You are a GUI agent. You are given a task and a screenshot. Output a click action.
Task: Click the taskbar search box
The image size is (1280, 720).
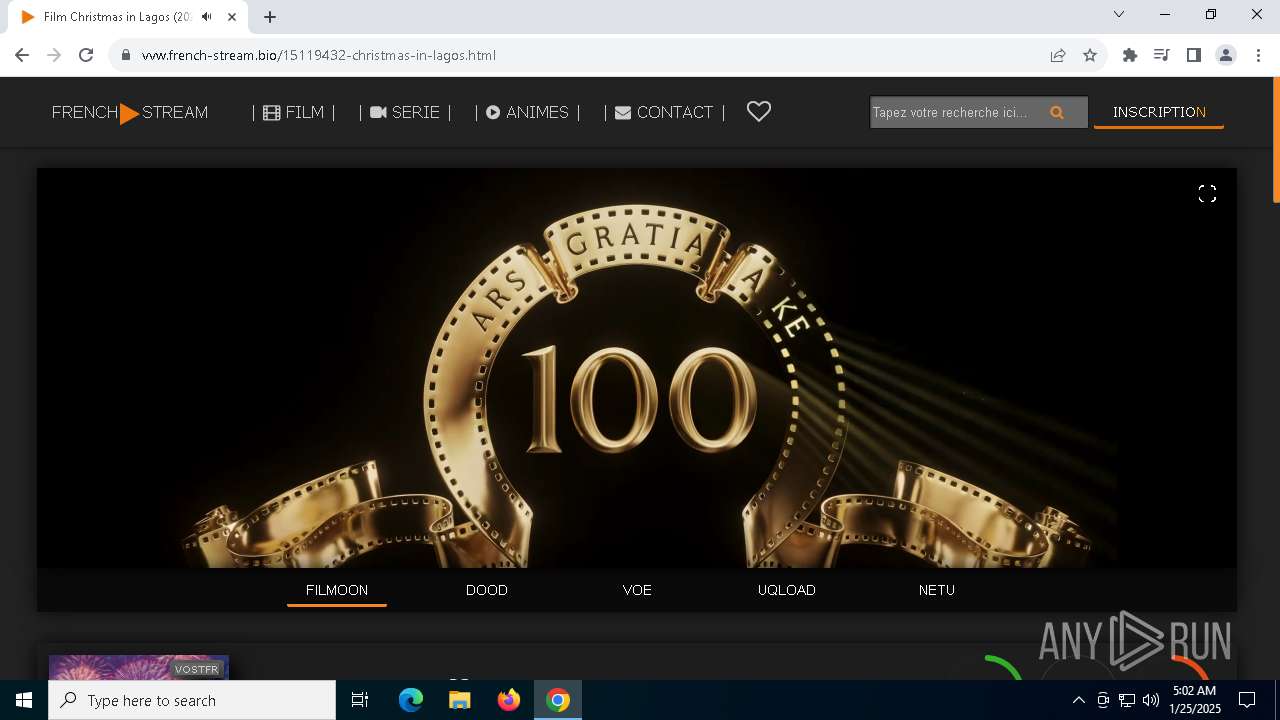point(192,700)
